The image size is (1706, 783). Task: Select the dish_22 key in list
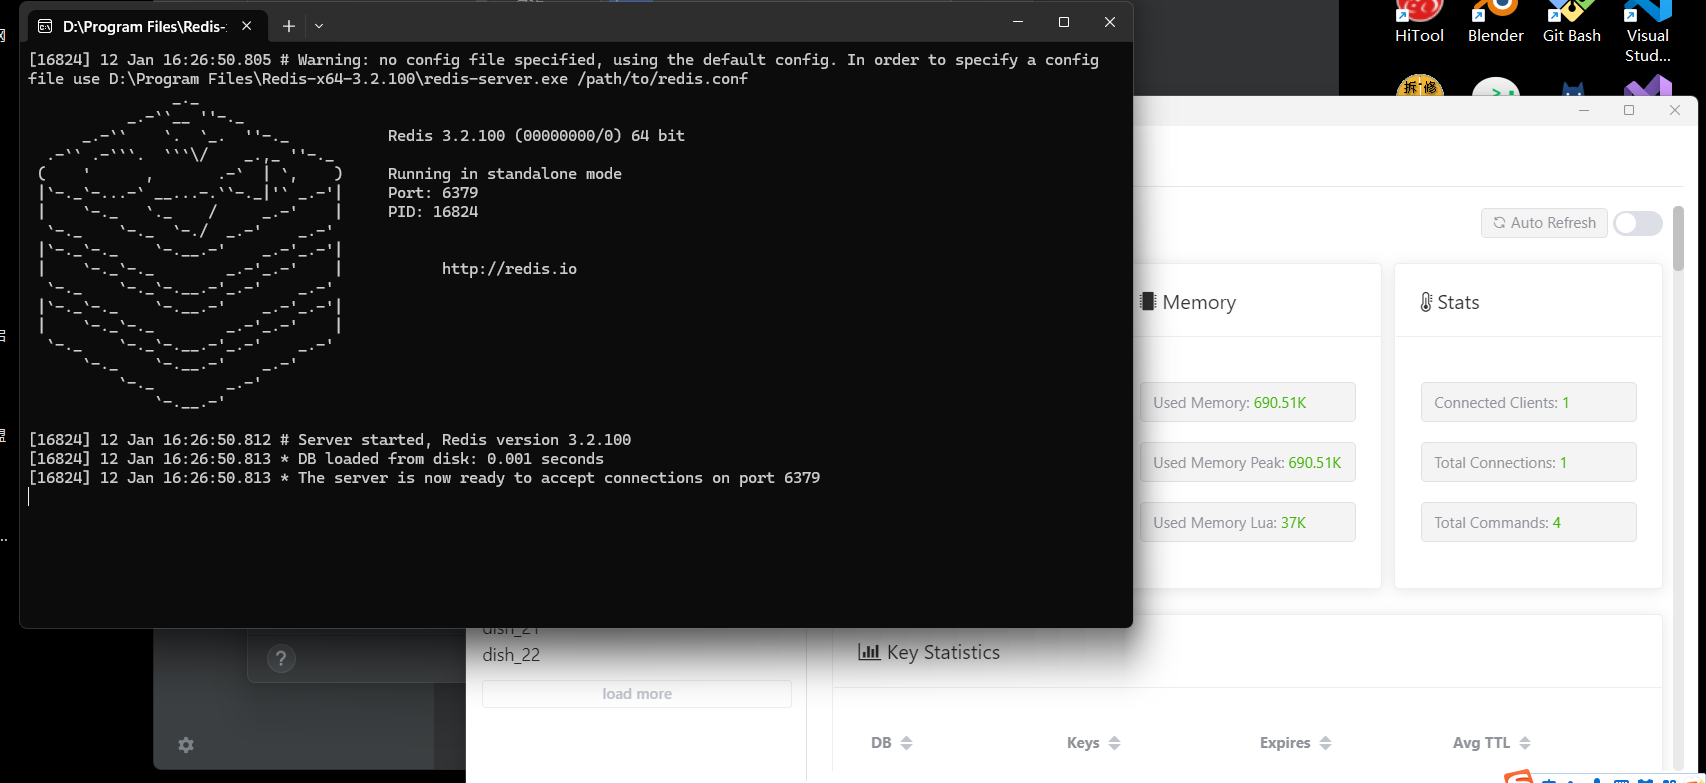(x=511, y=655)
